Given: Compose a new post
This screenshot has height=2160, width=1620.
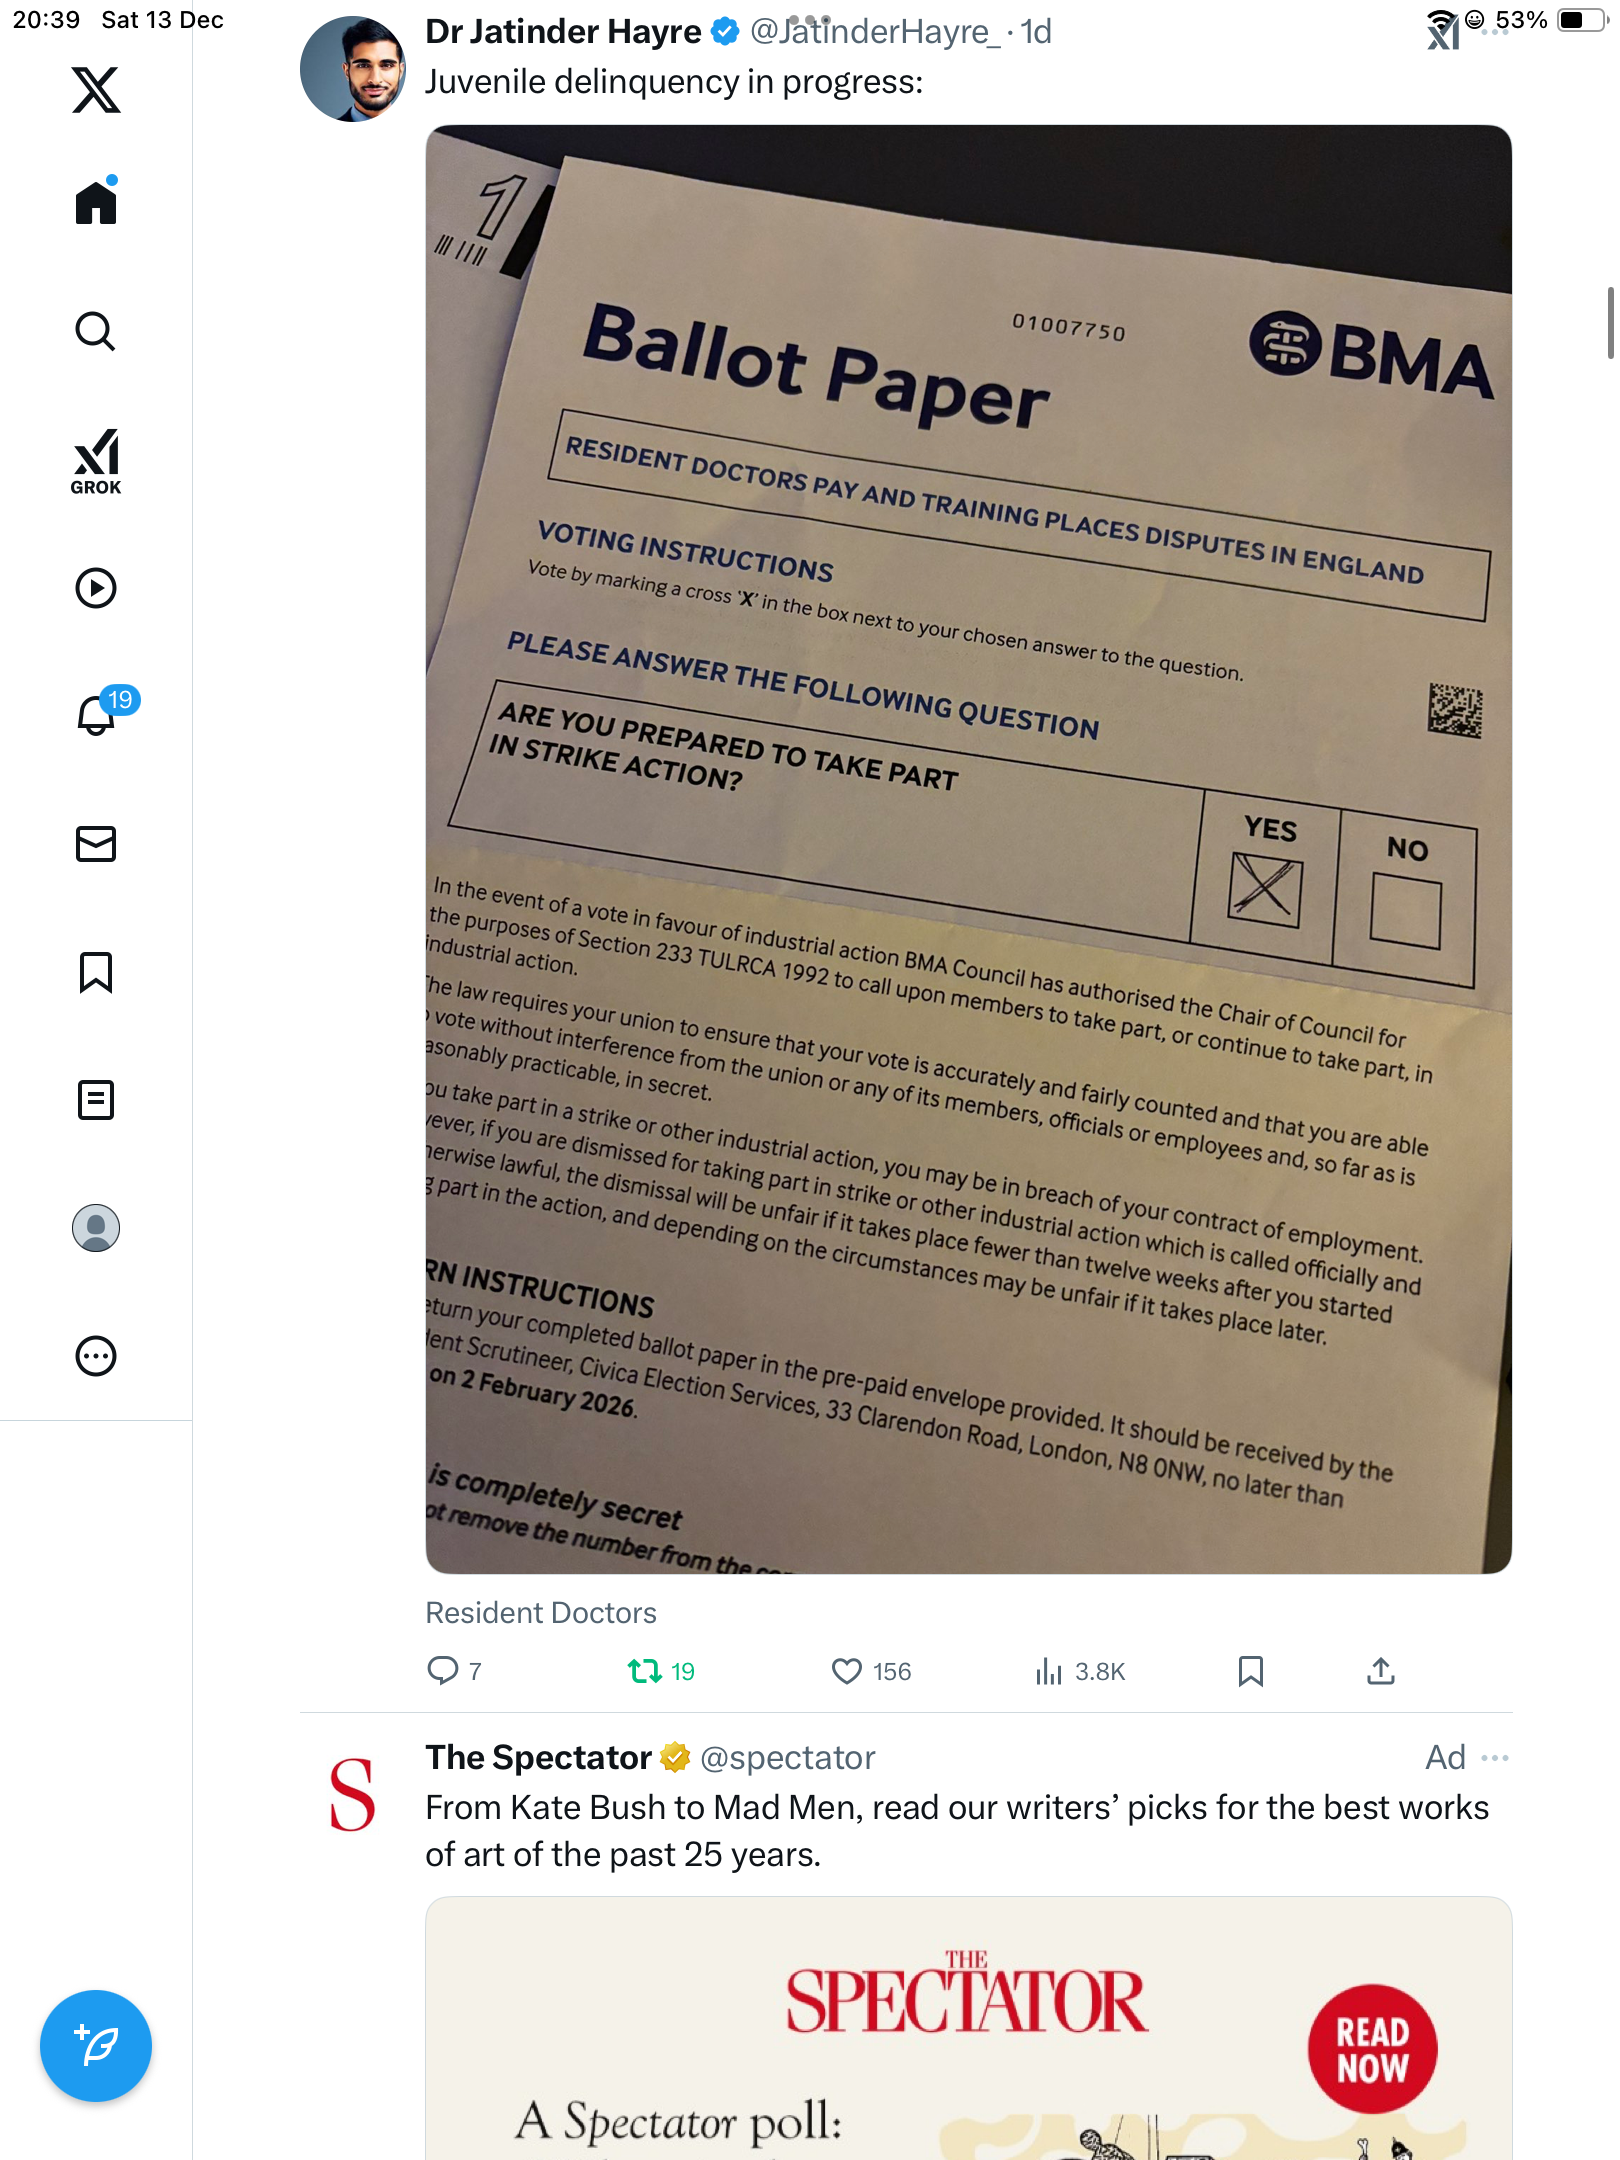Looking at the screenshot, I should coord(96,2045).
